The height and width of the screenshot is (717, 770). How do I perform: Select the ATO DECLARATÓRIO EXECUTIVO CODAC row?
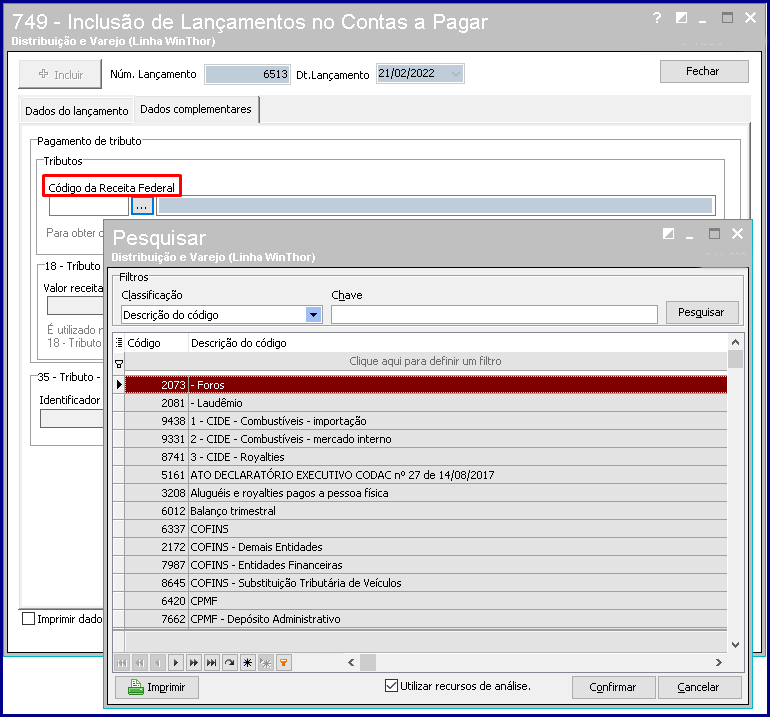426,475
